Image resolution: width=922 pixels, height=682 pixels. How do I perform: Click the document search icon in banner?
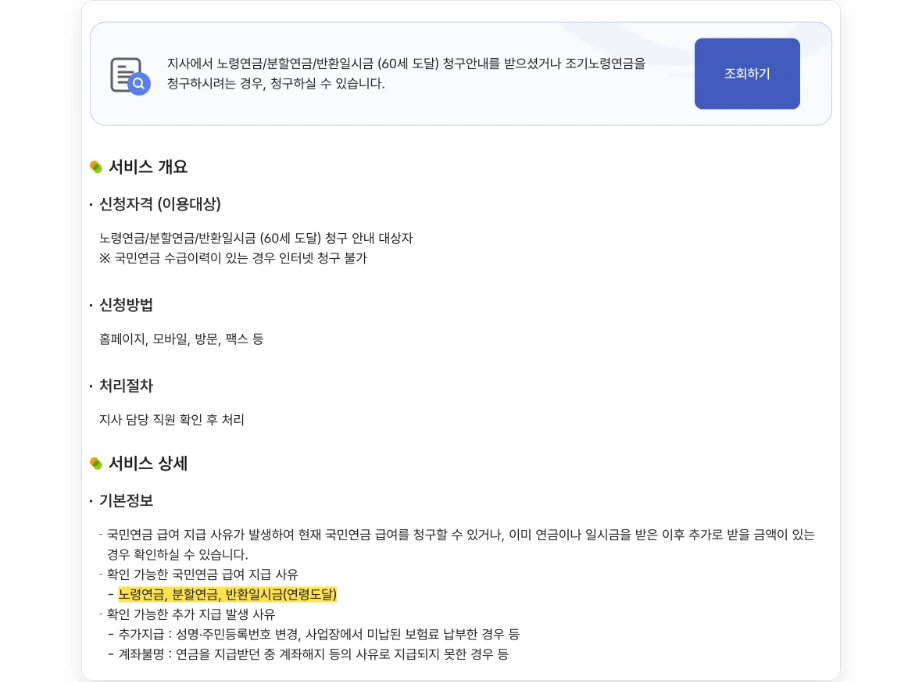pyautogui.click(x=131, y=76)
